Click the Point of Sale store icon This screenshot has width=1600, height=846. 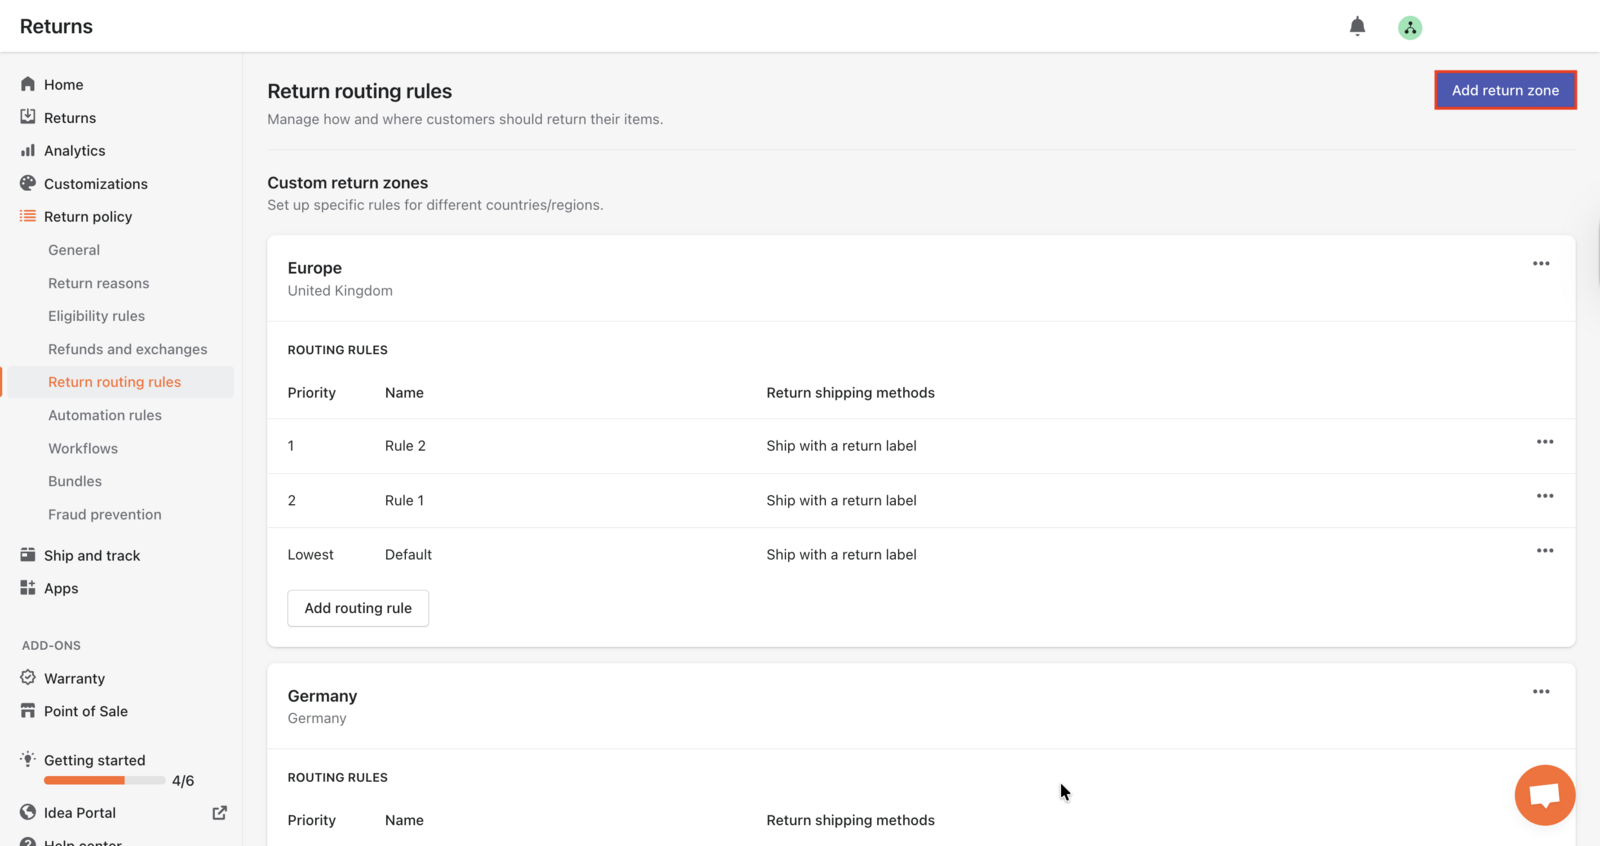click(28, 711)
